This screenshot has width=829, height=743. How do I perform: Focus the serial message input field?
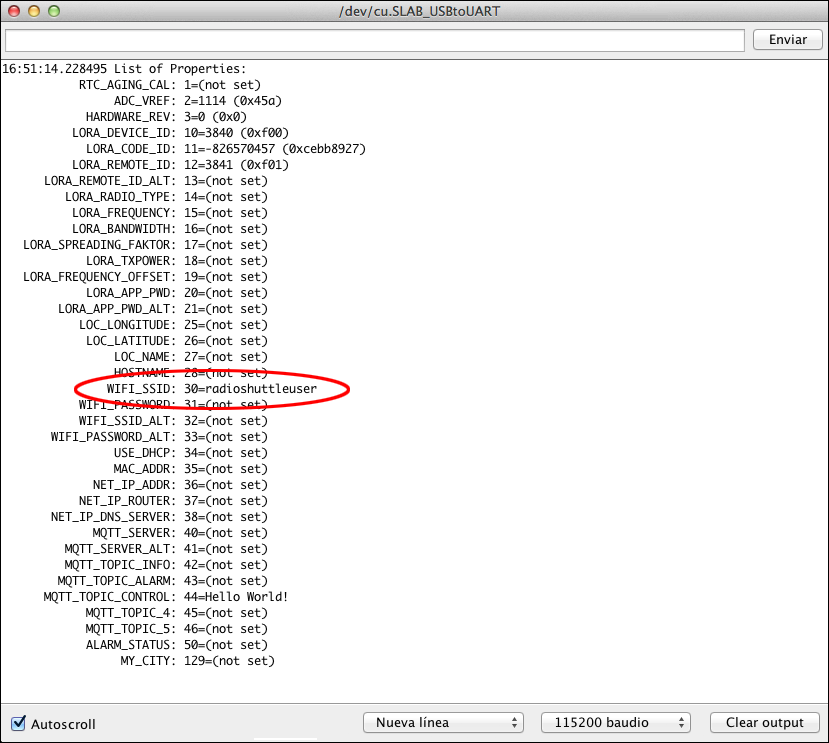[375, 40]
